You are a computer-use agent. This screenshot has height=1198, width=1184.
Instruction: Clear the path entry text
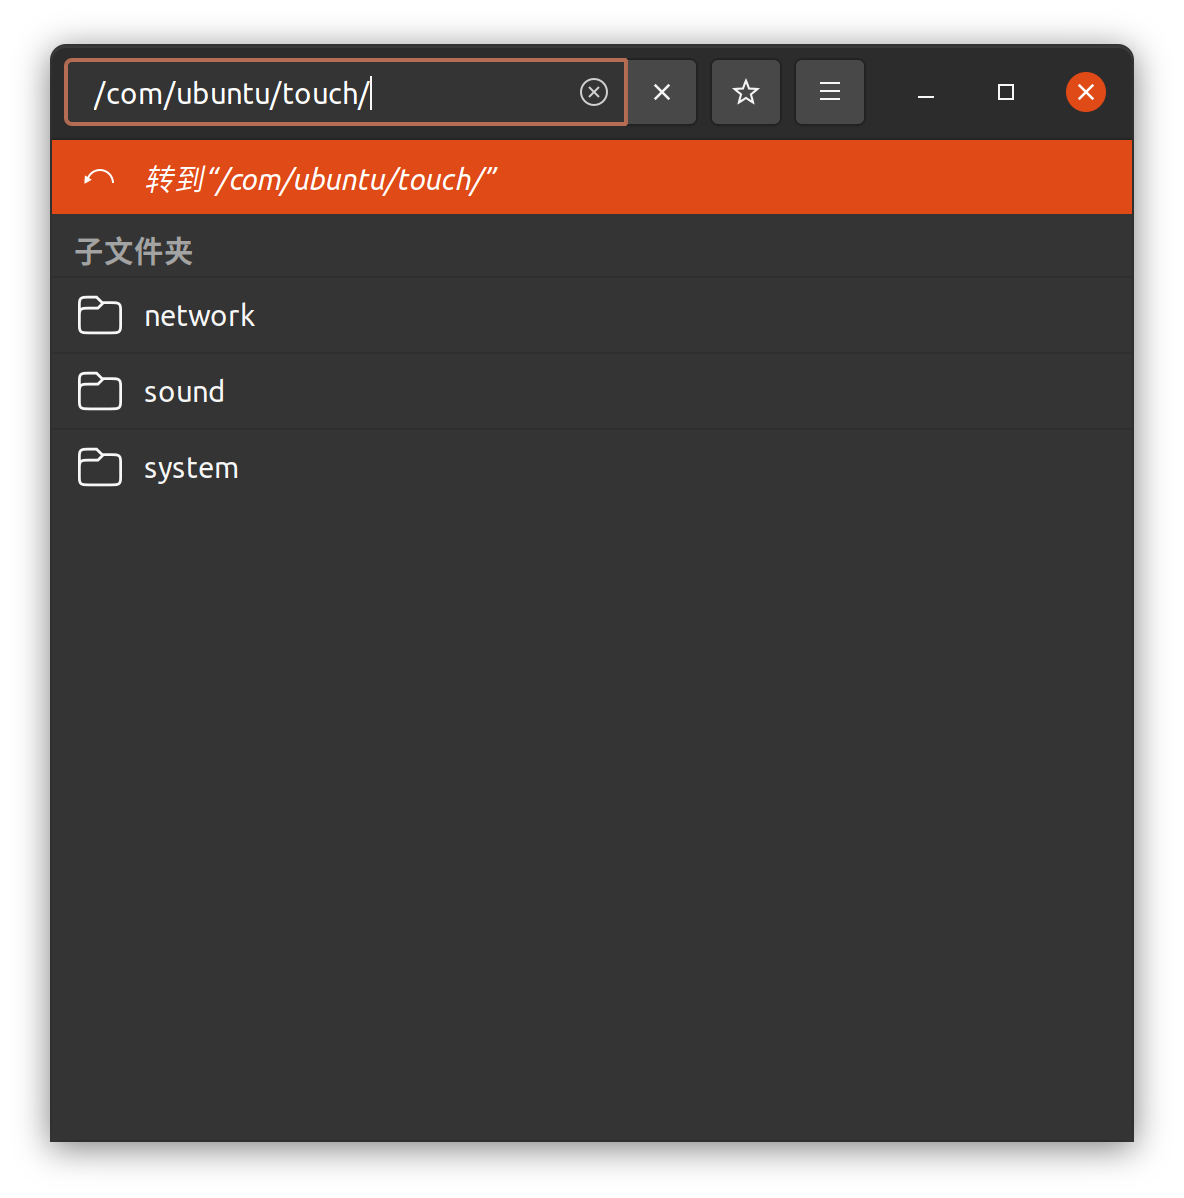pyautogui.click(x=594, y=92)
